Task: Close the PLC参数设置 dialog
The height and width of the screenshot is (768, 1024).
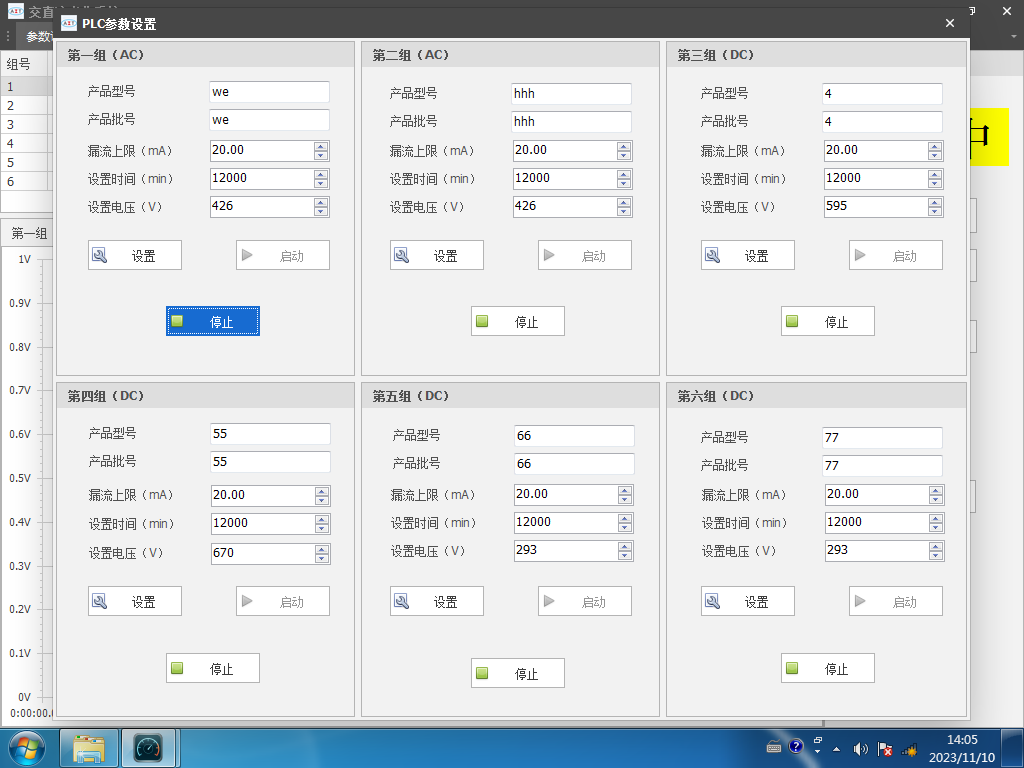Action: click(950, 23)
